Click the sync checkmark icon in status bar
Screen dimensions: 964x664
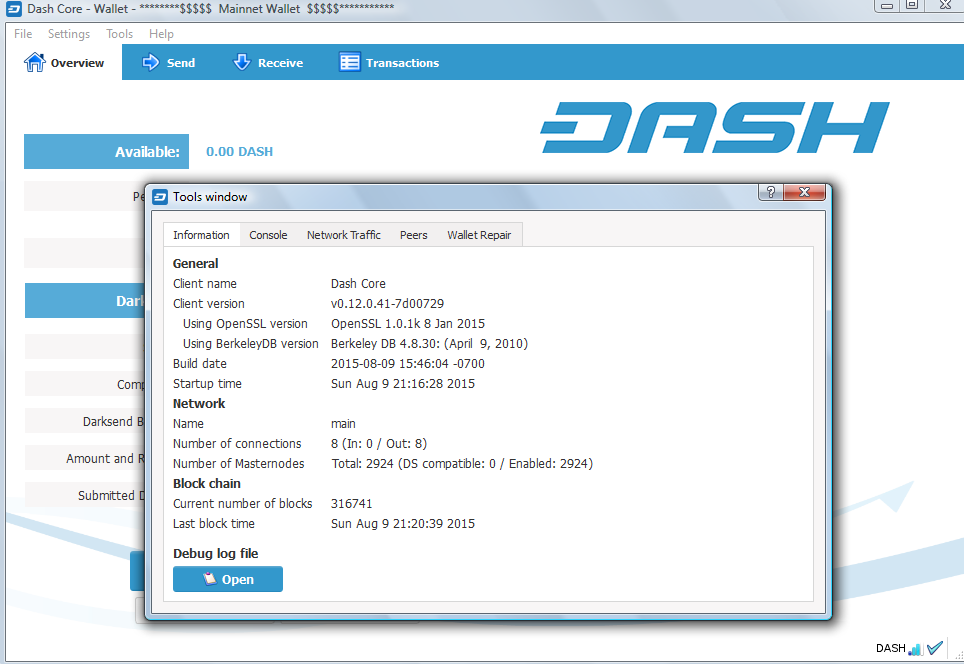(x=935, y=647)
